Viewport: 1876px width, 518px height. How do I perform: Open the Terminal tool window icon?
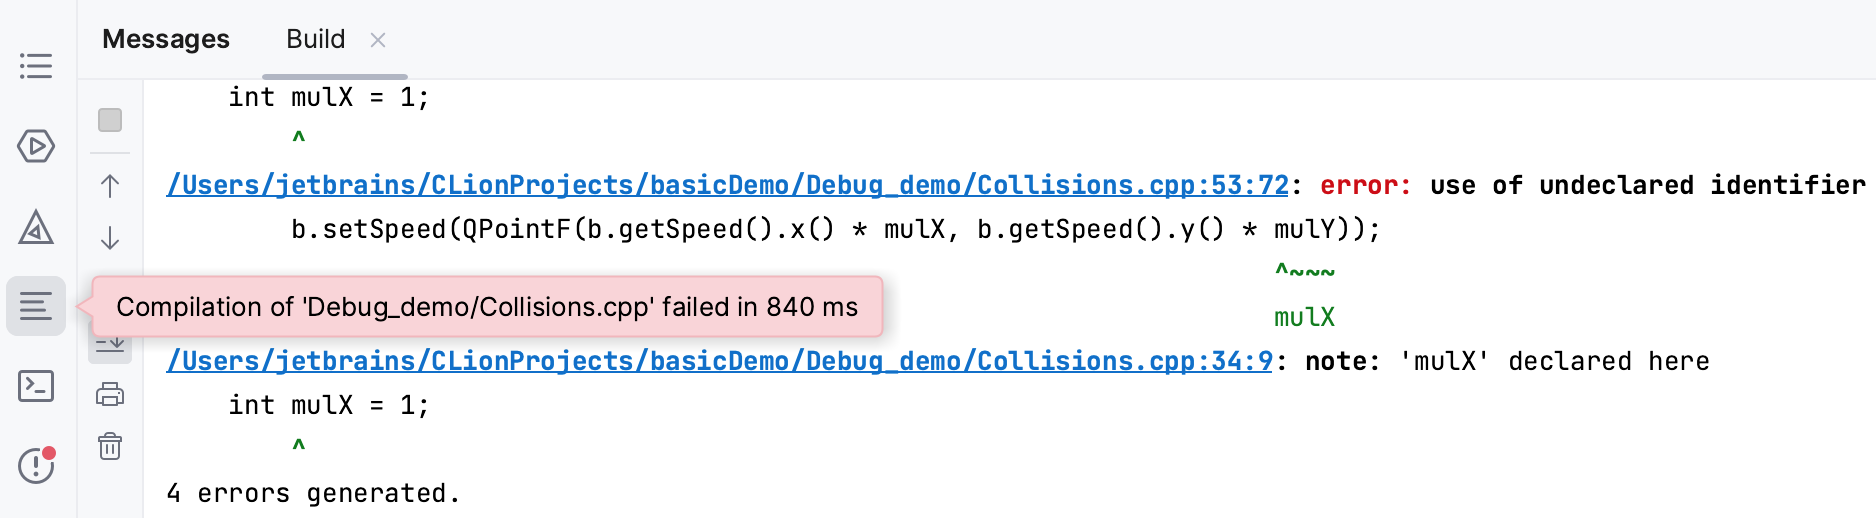click(36, 386)
